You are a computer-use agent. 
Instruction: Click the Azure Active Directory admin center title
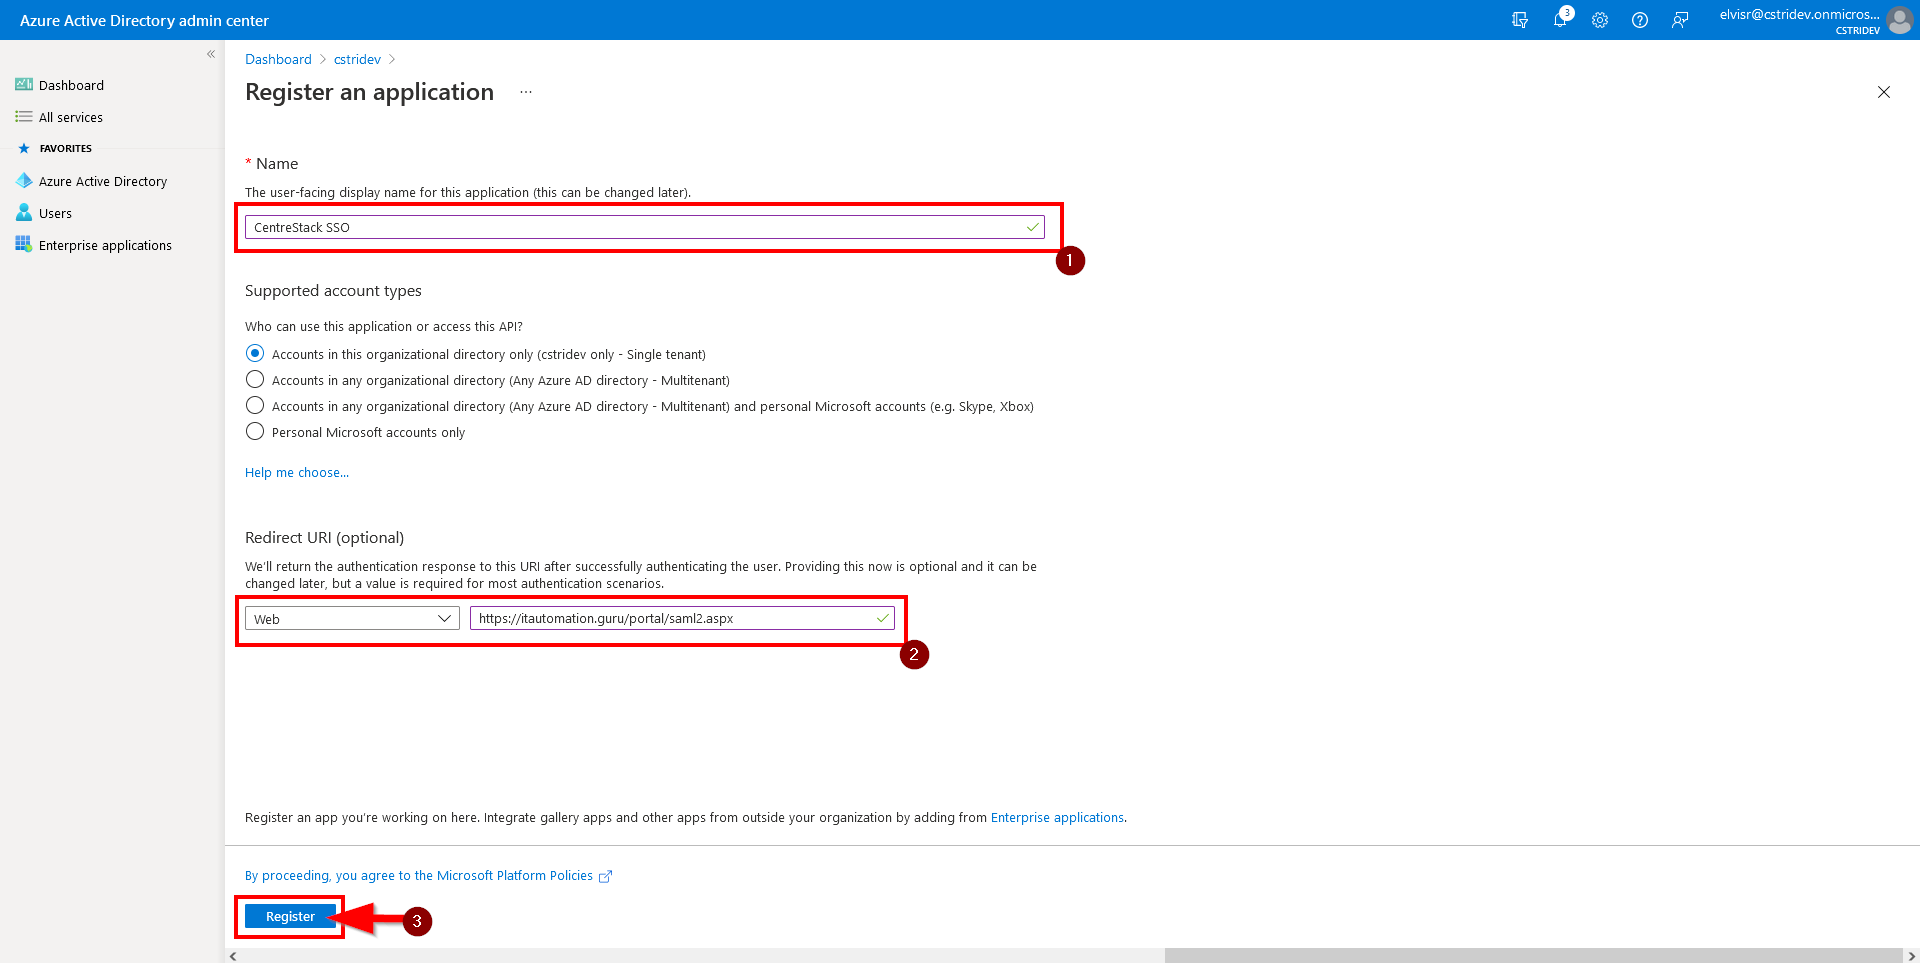click(x=144, y=20)
